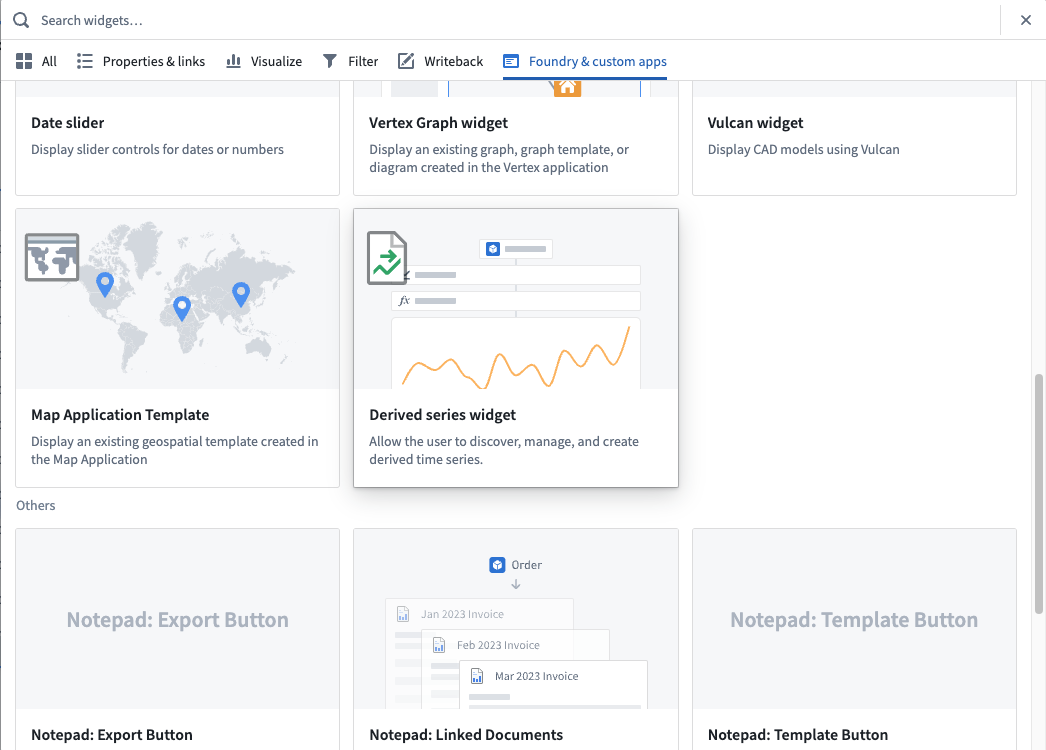This screenshot has height=750, width=1046.
Task: Show the Writeback tab
Action: (x=440, y=61)
